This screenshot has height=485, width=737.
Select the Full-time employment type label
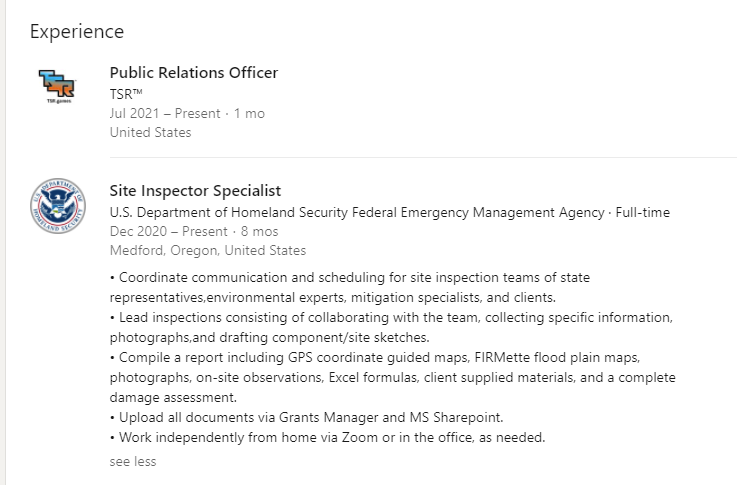pyautogui.click(x=643, y=212)
